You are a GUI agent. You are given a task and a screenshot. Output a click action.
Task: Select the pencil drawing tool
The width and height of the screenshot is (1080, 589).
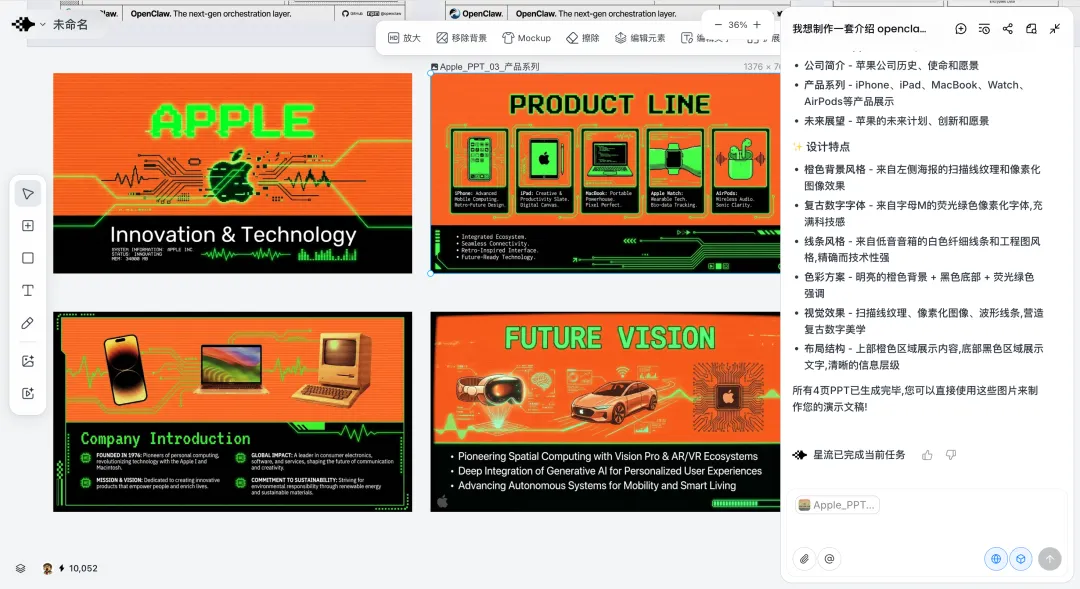tap(28, 323)
